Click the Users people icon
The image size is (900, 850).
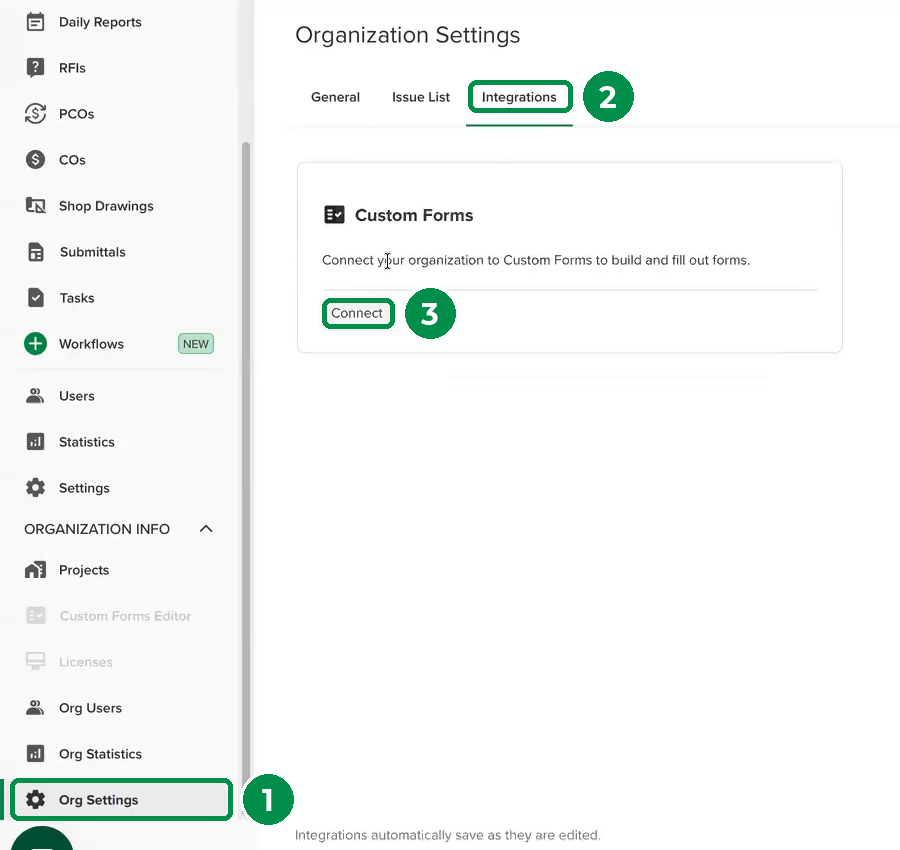(x=35, y=396)
